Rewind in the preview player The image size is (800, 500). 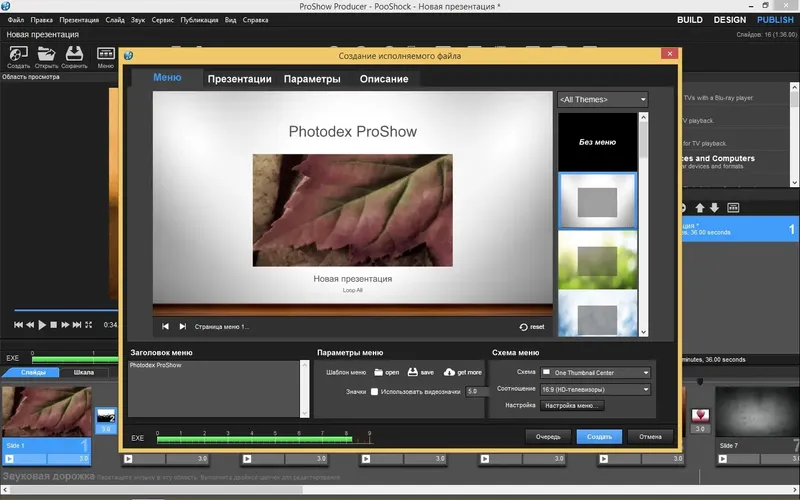tap(30, 325)
